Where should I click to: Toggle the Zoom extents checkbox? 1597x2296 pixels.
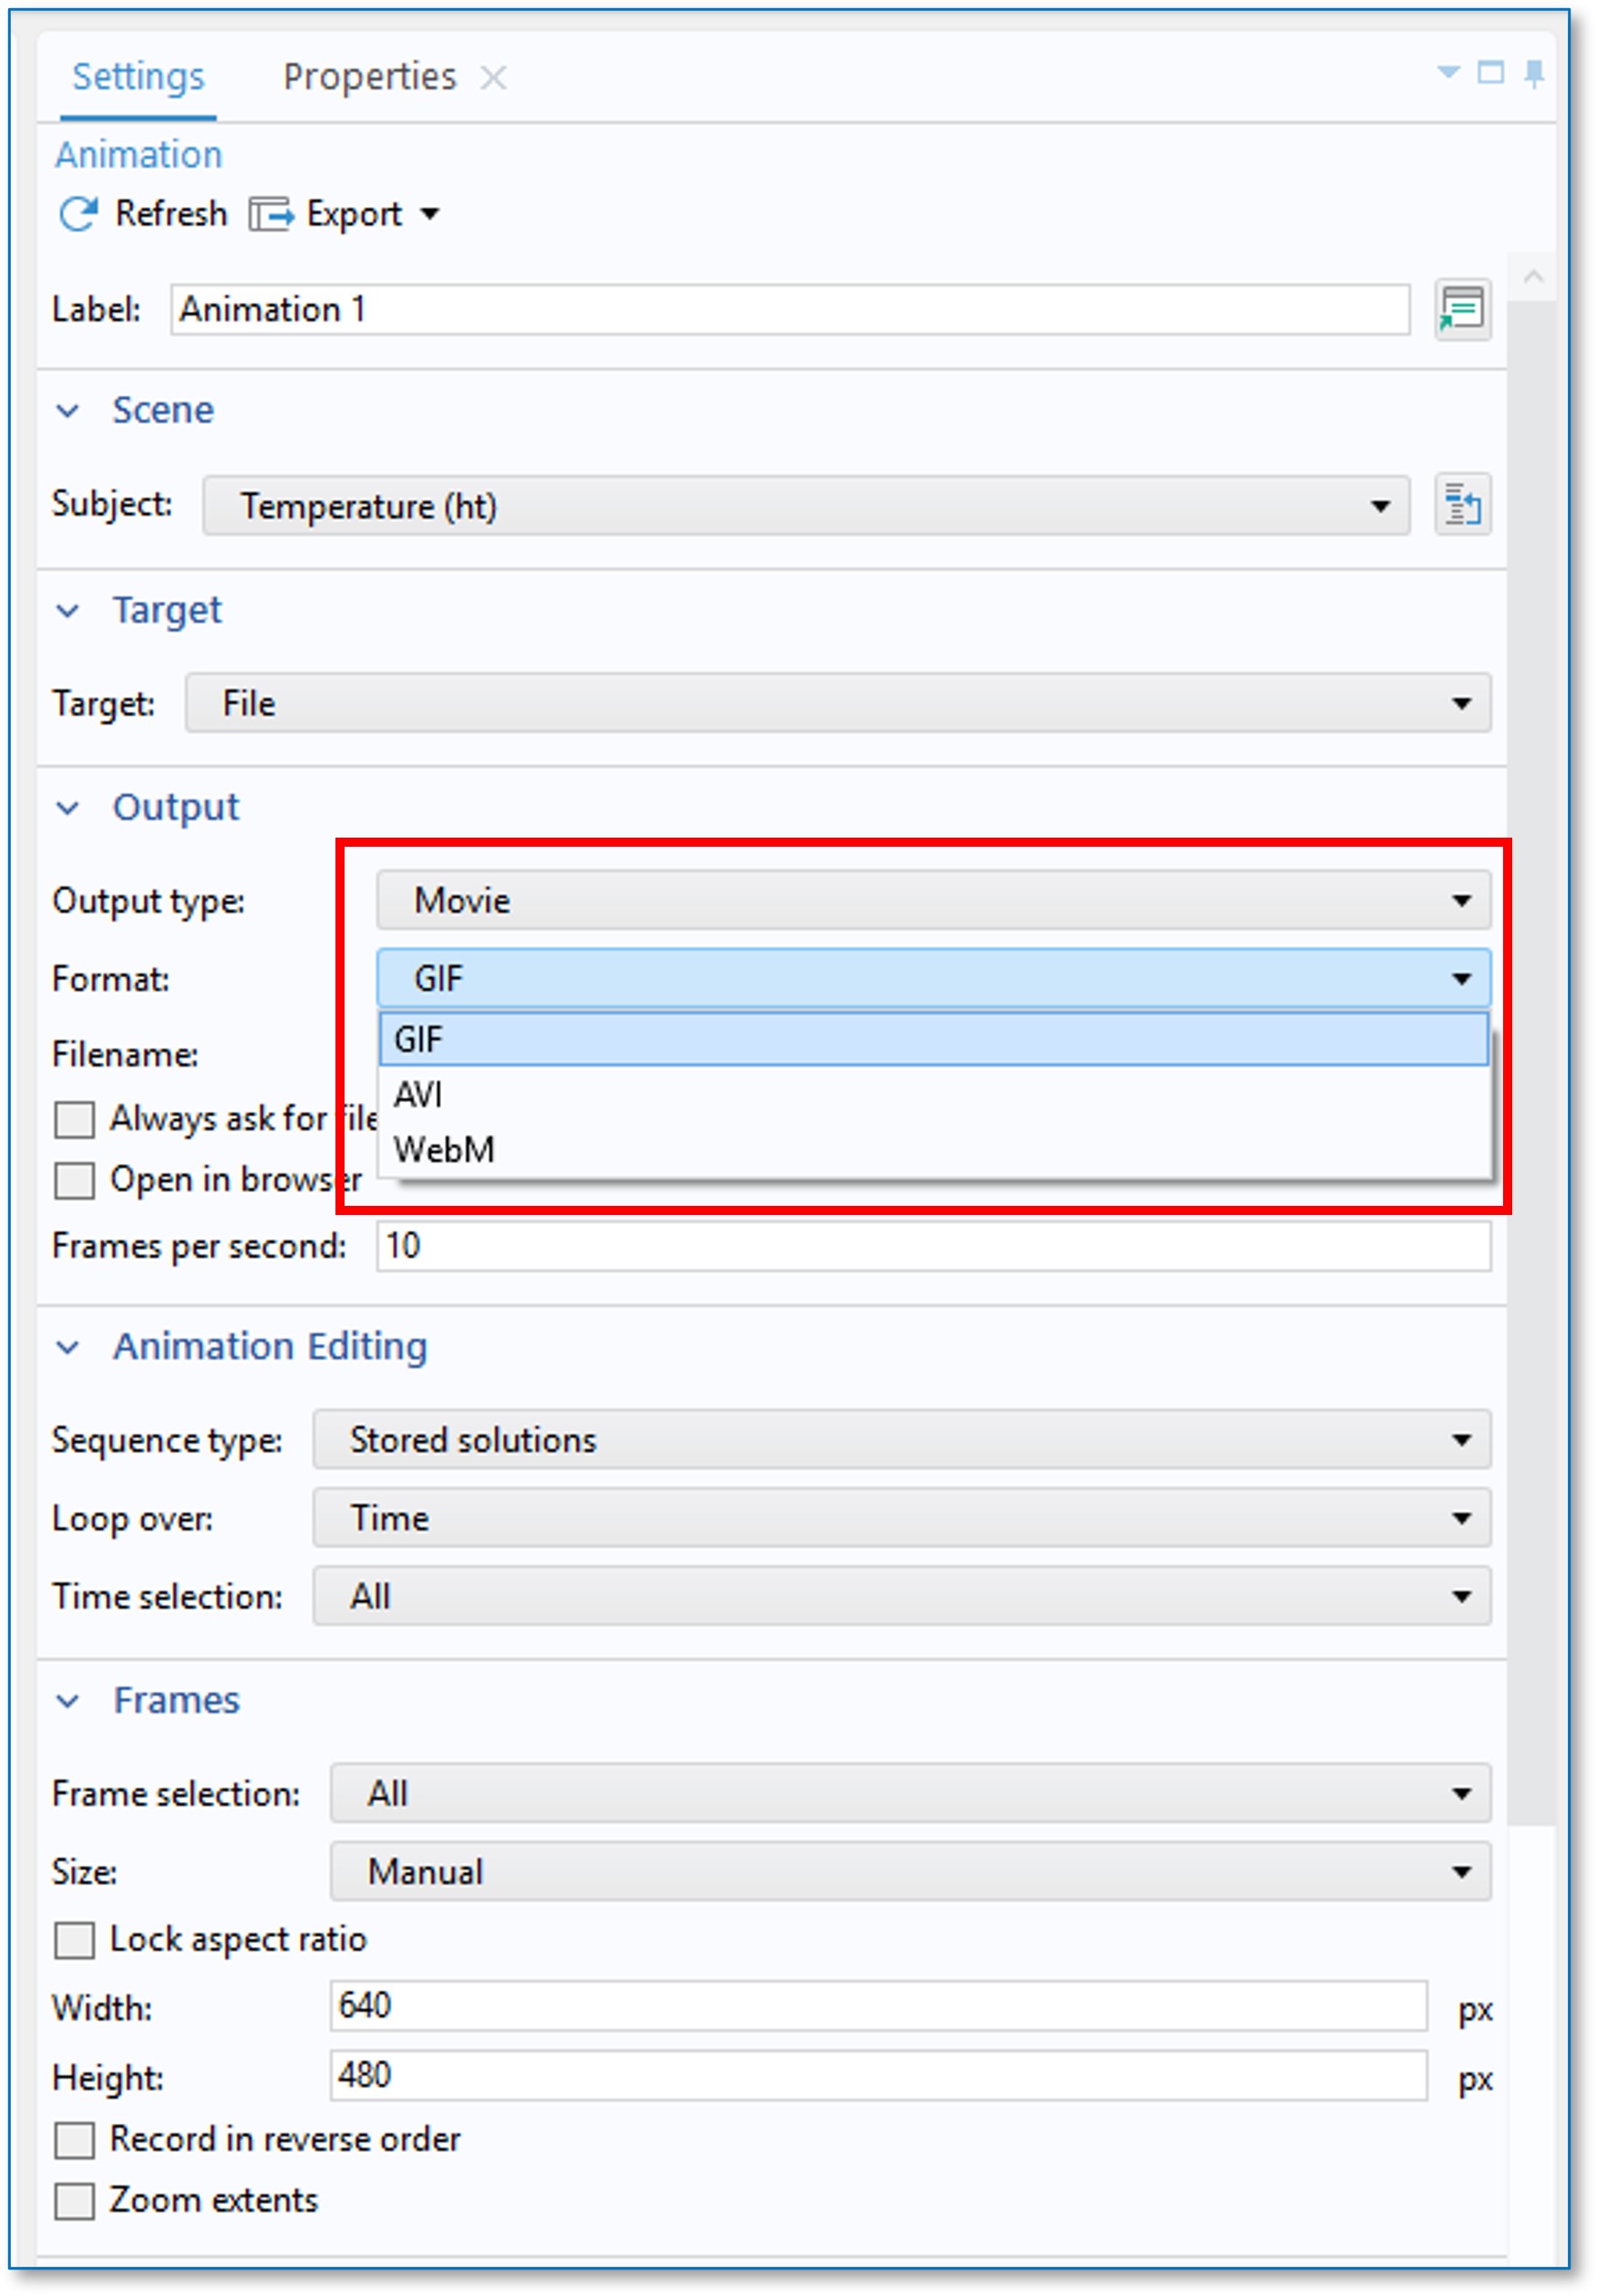[75, 2200]
